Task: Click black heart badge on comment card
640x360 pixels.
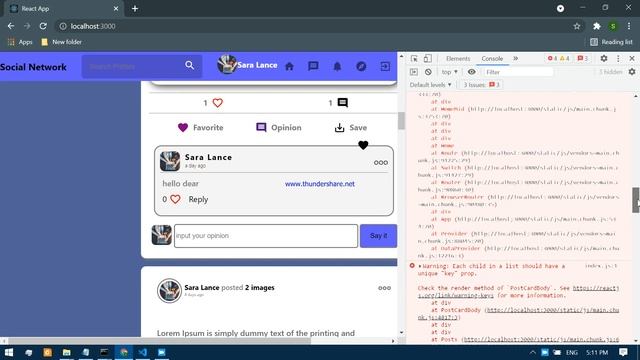Action: click(363, 145)
